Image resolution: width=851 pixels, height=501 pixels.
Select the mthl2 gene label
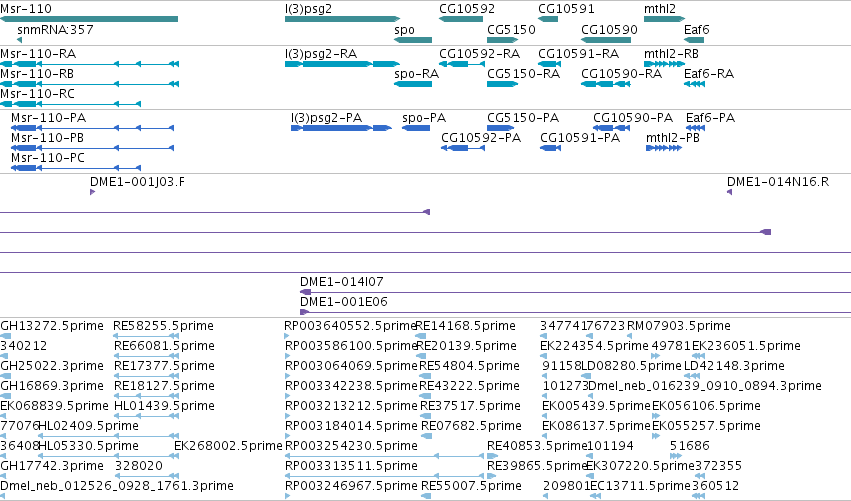point(659,9)
